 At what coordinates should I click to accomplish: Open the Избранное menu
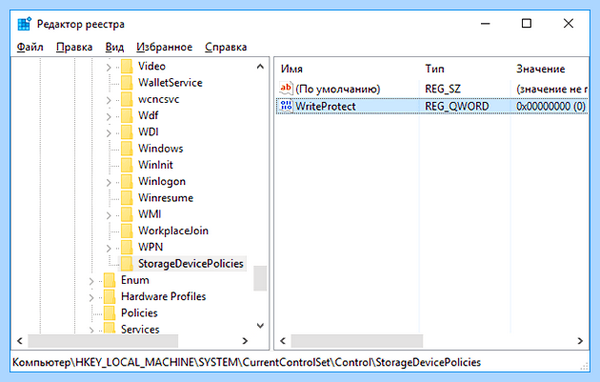[x=164, y=47]
